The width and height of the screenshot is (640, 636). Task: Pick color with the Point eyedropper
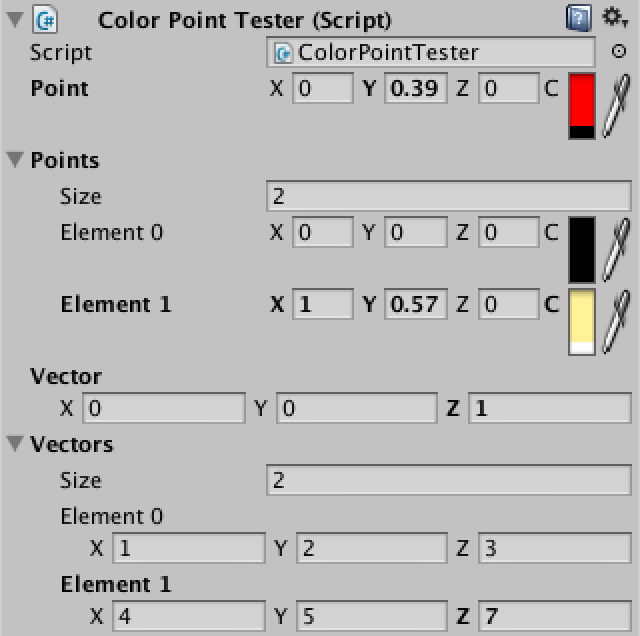(616, 105)
